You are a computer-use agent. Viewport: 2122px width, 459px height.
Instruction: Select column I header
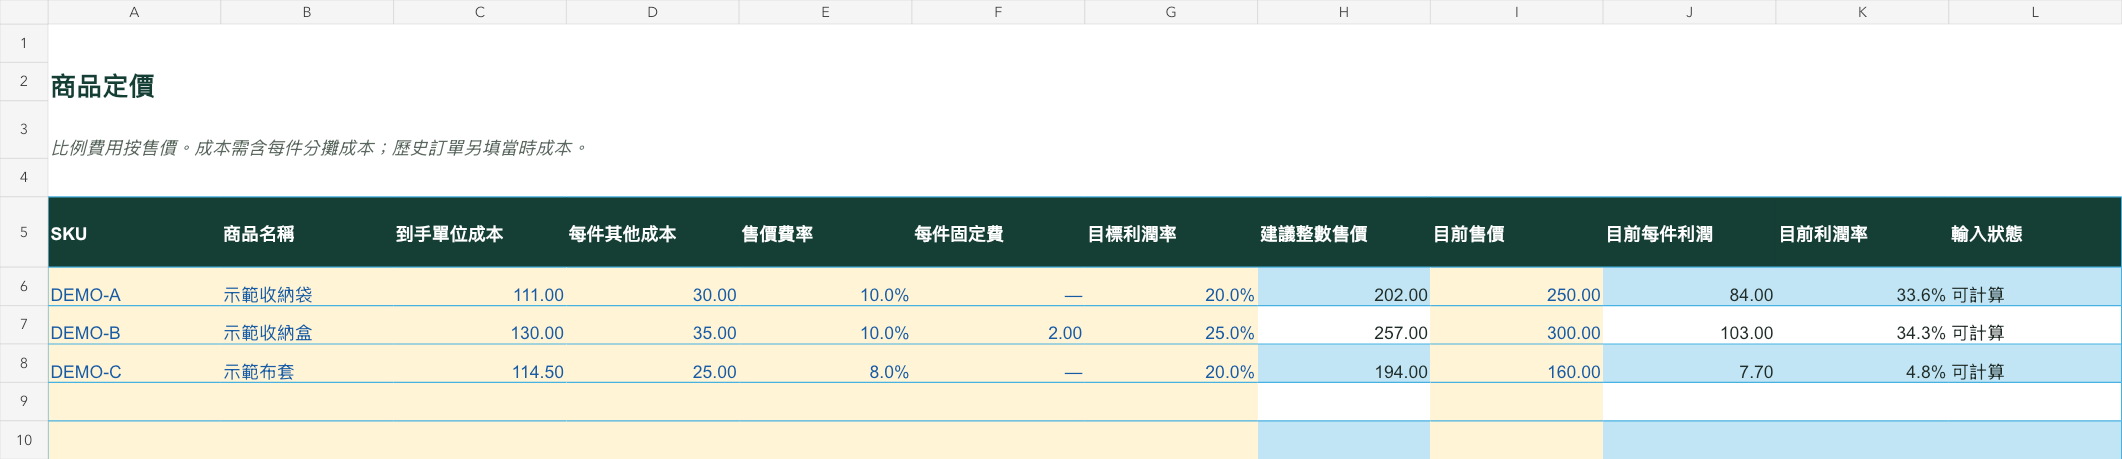pos(1517,12)
